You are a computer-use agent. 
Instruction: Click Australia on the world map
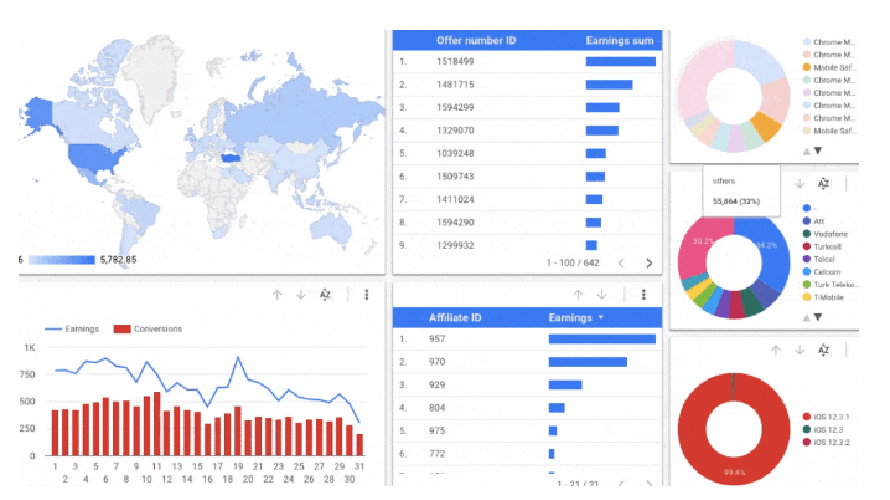point(330,229)
